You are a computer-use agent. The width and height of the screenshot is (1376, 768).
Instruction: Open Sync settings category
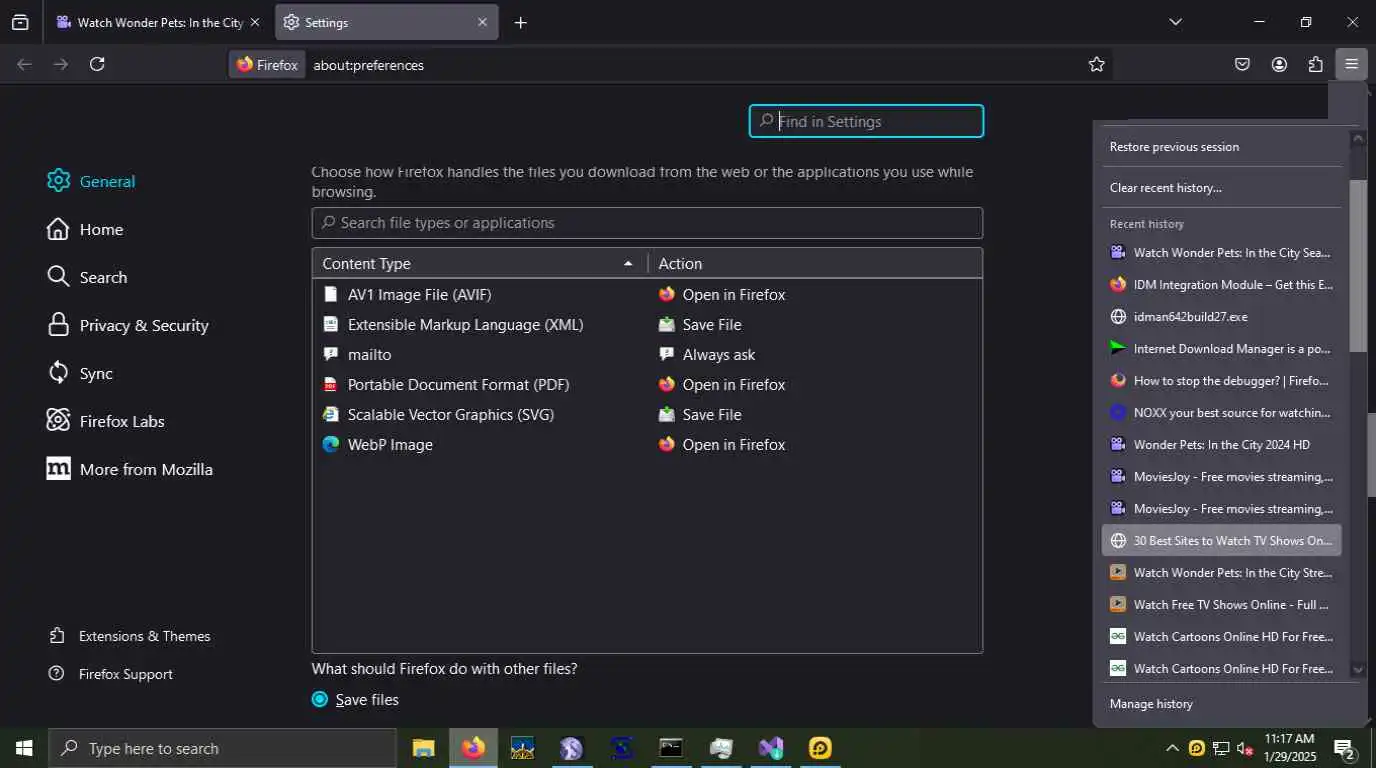point(80,373)
